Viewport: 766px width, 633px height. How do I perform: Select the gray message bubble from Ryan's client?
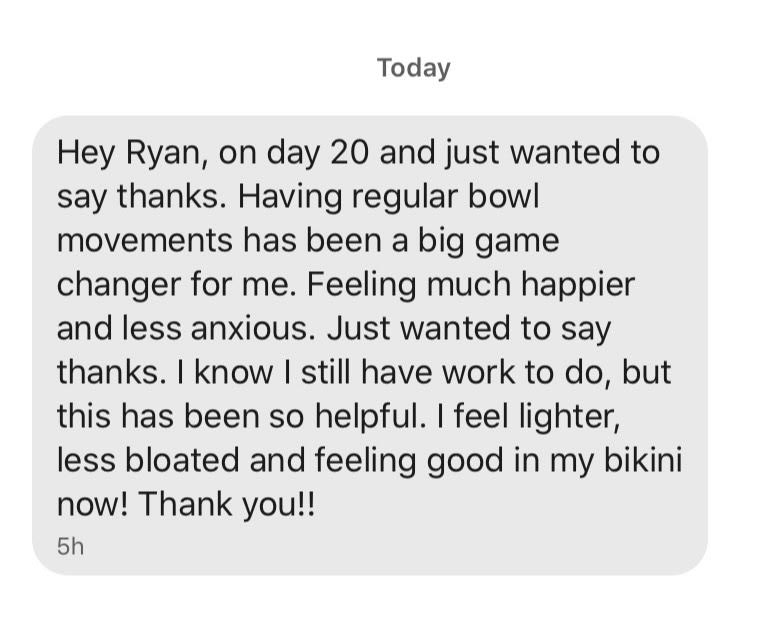[370, 345]
